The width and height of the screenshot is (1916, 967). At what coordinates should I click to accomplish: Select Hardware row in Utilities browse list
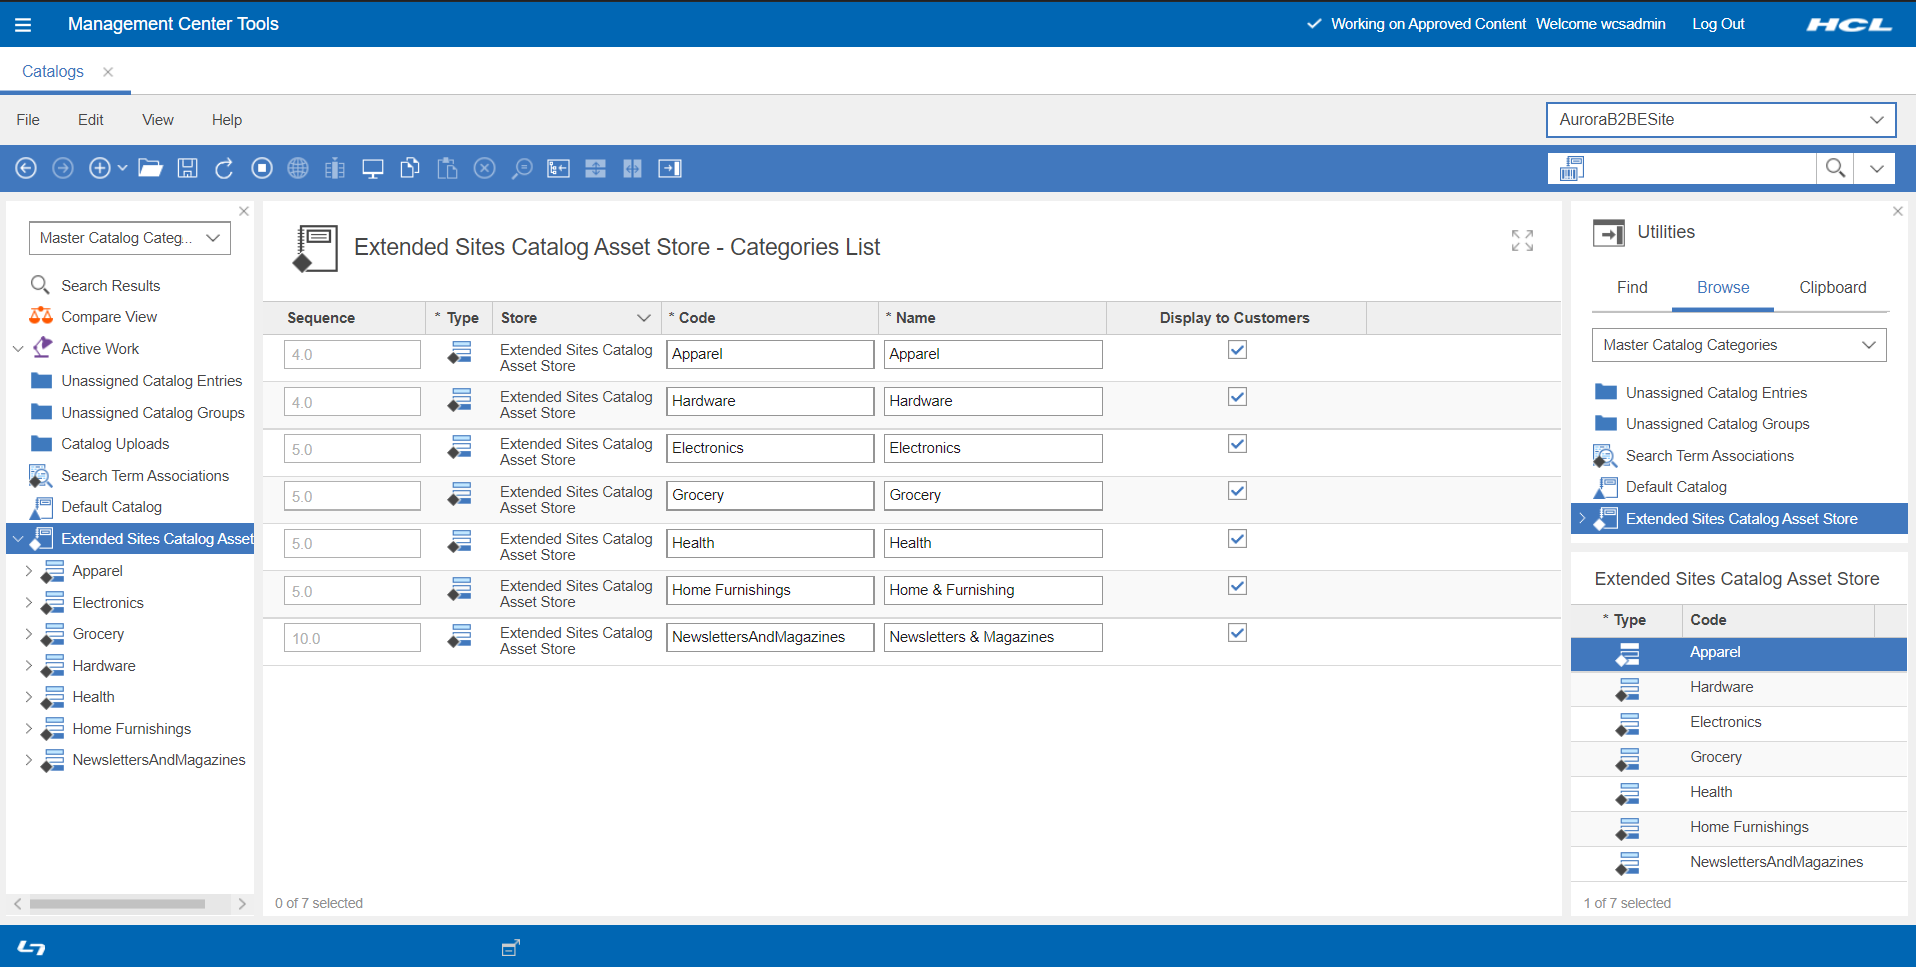click(1721, 687)
